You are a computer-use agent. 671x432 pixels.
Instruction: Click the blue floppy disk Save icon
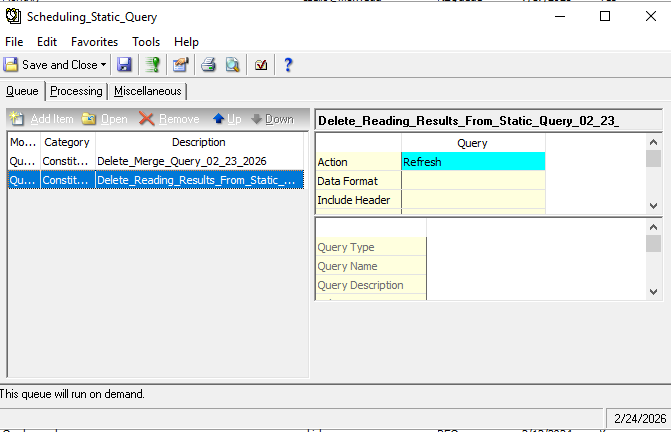tap(124, 65)
